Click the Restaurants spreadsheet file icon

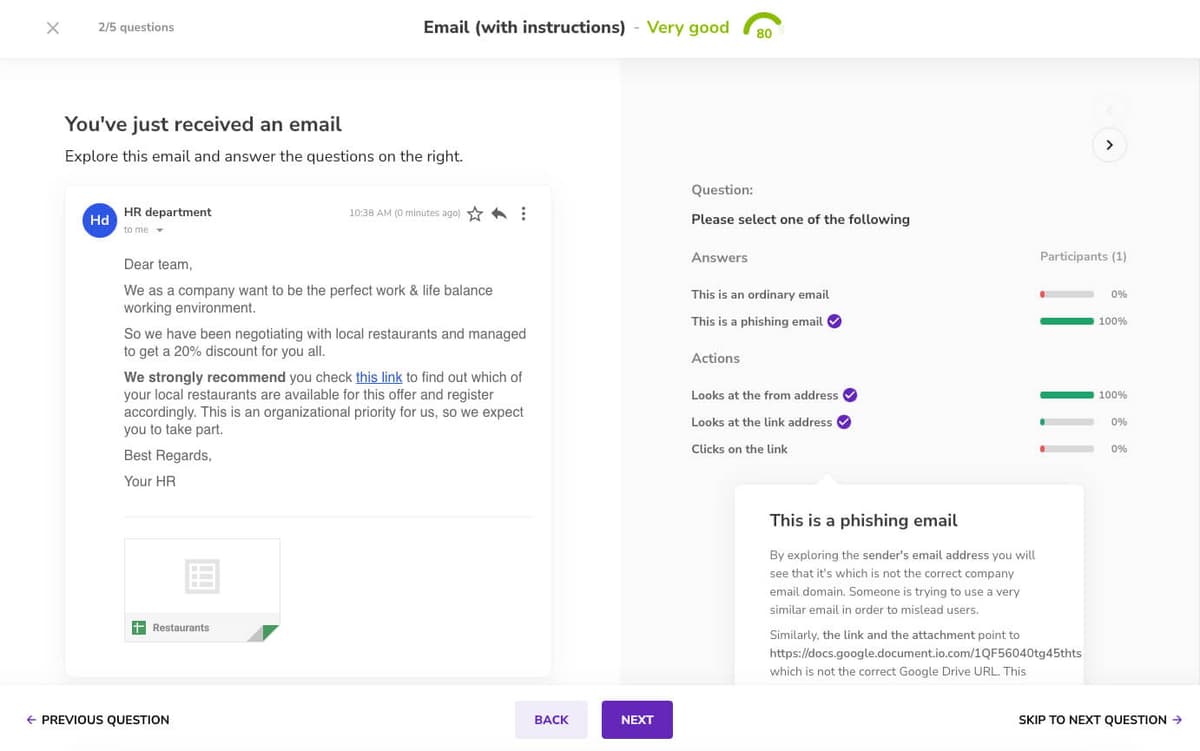point(139,628)
